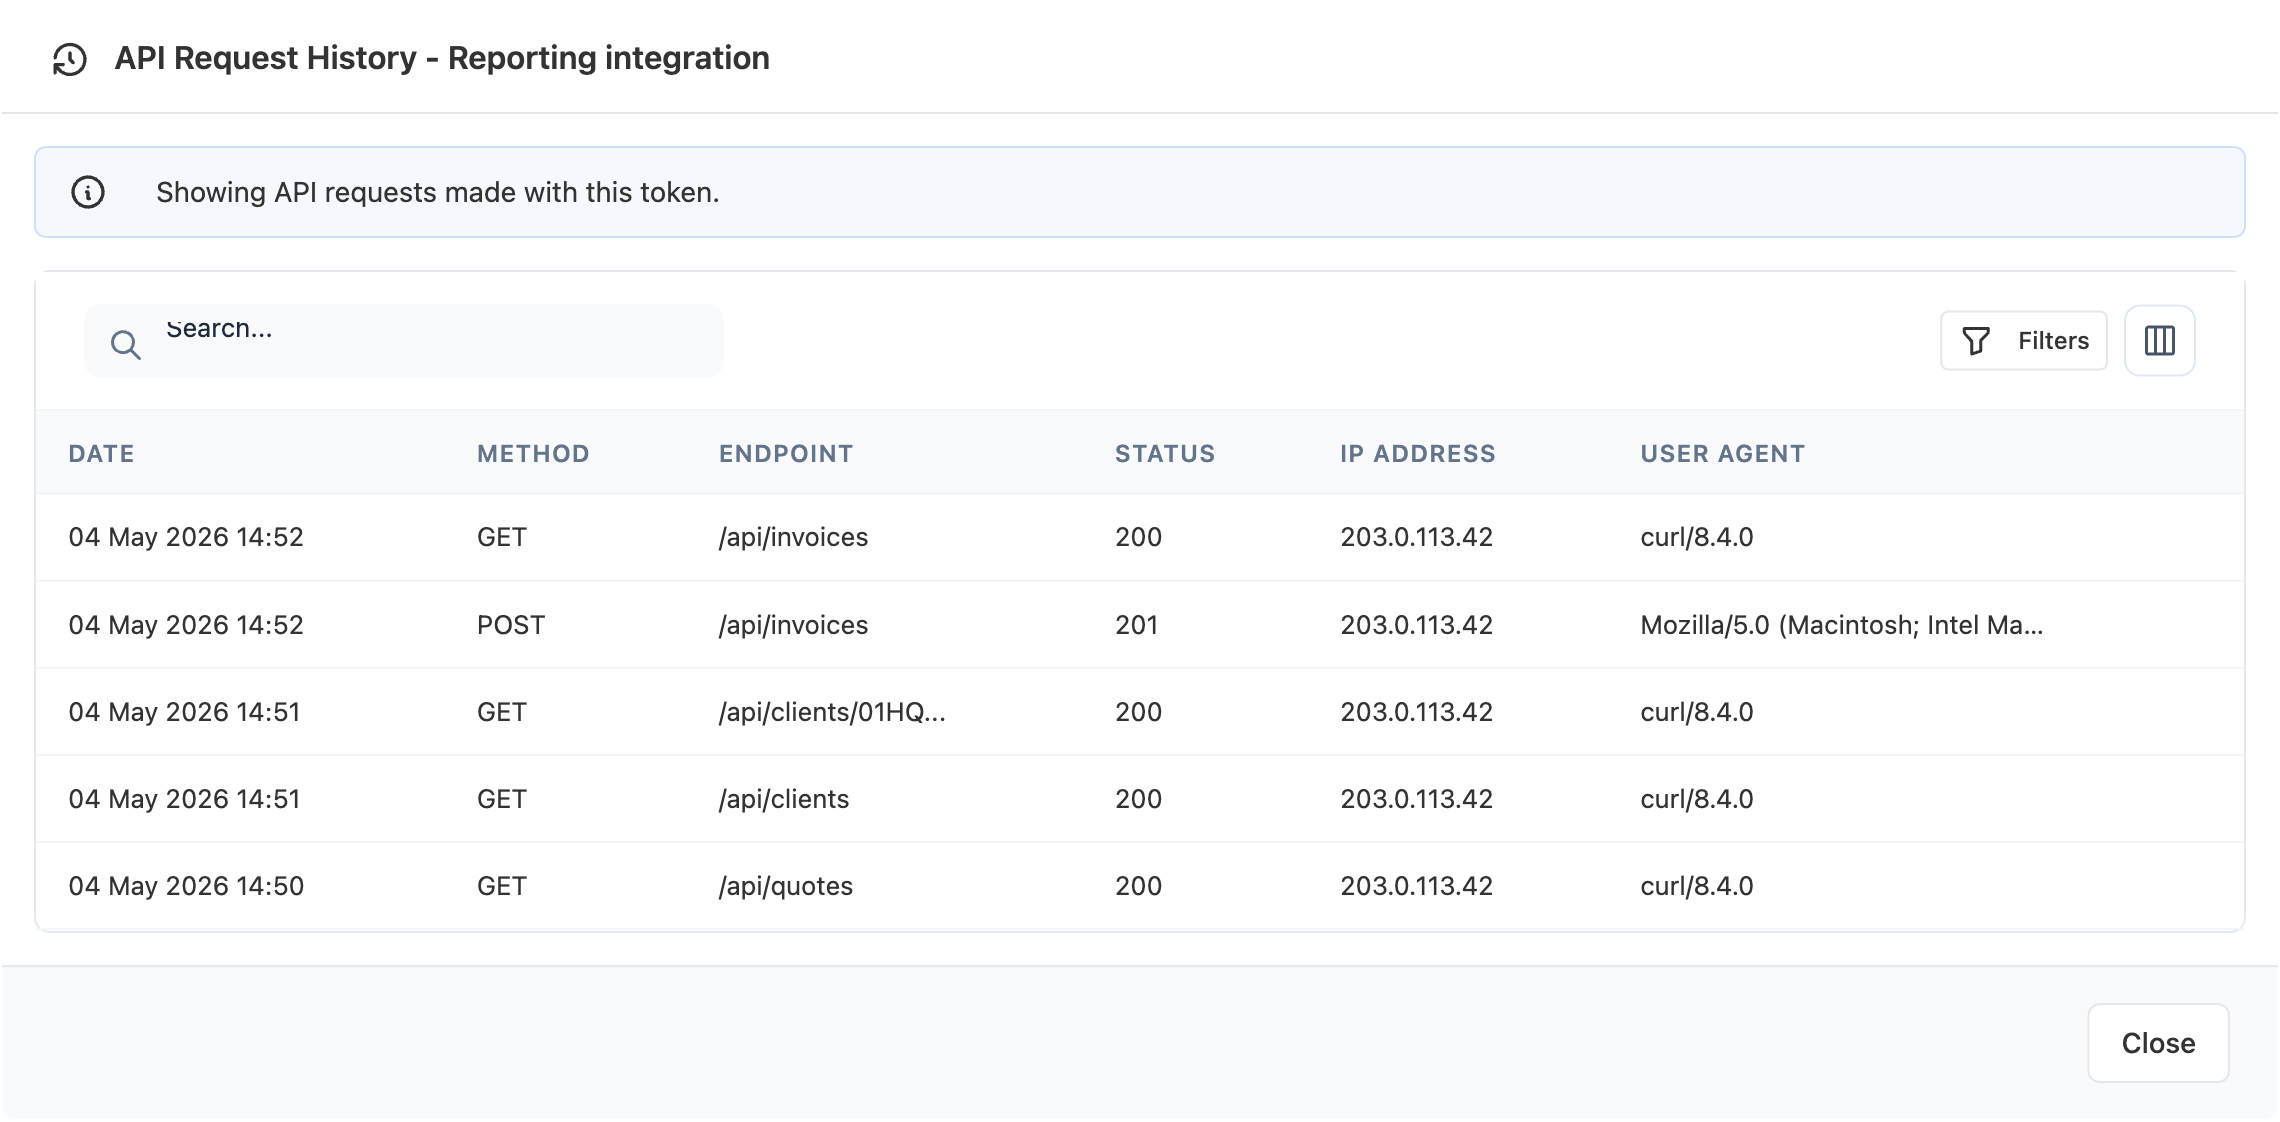Click the dialog title API Request History
Viewport: 2280px width, 1122px height.
click(x=442, y=58)
